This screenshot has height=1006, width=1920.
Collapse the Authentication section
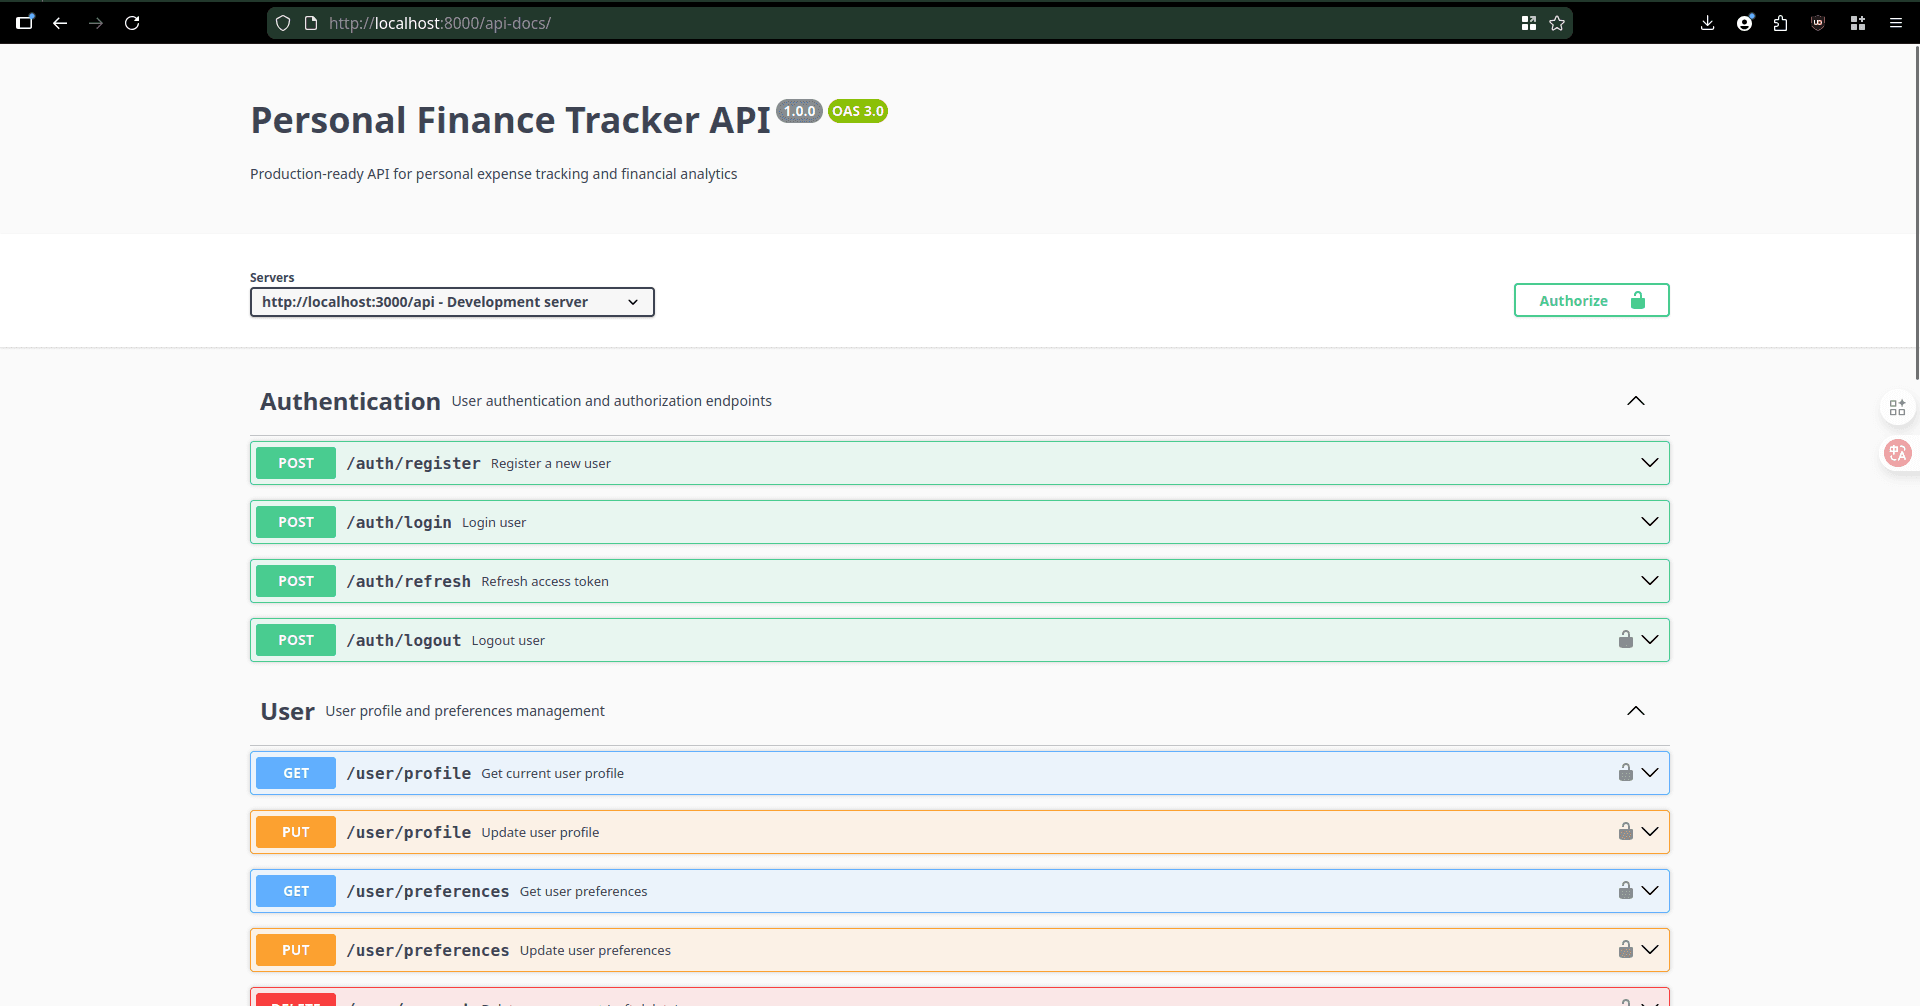(1636, 401)
